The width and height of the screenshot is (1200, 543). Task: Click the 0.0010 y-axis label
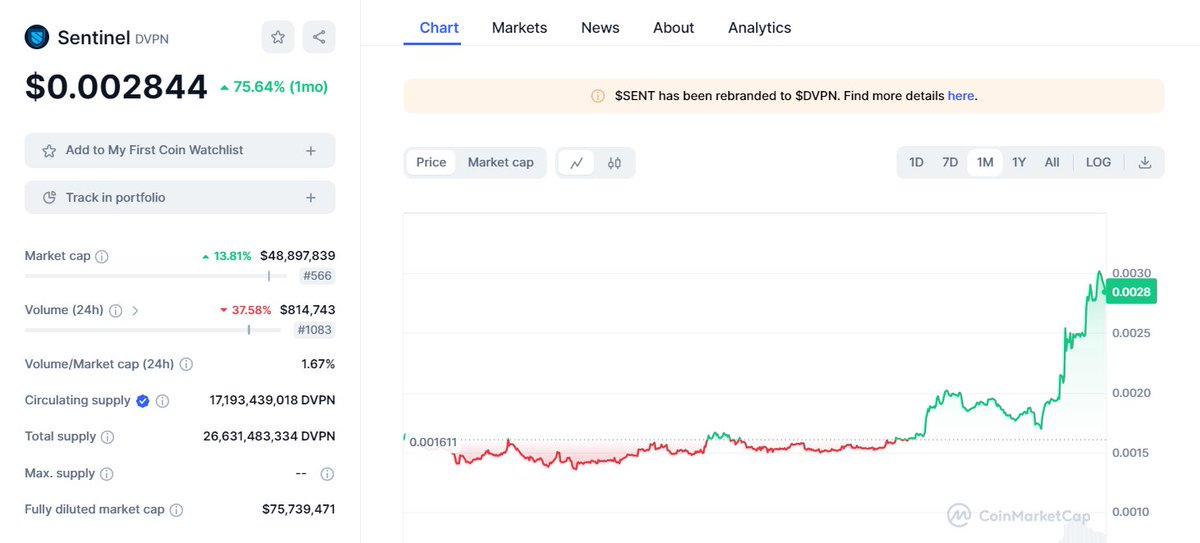[1131, 512]
